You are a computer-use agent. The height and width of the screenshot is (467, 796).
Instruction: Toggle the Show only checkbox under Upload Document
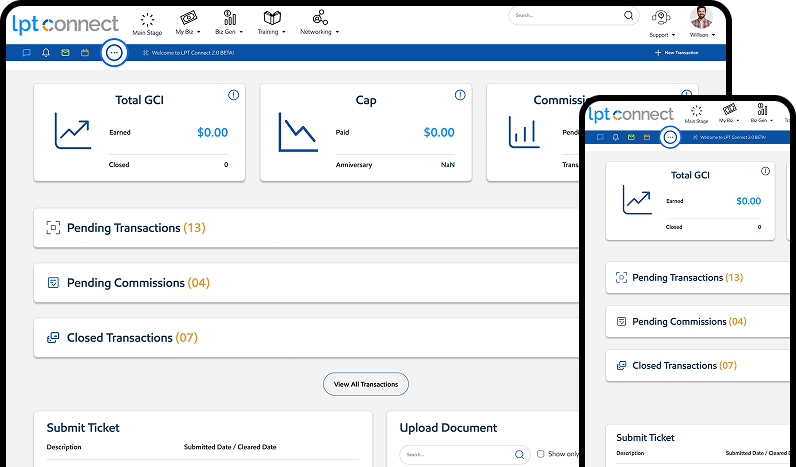541,454
